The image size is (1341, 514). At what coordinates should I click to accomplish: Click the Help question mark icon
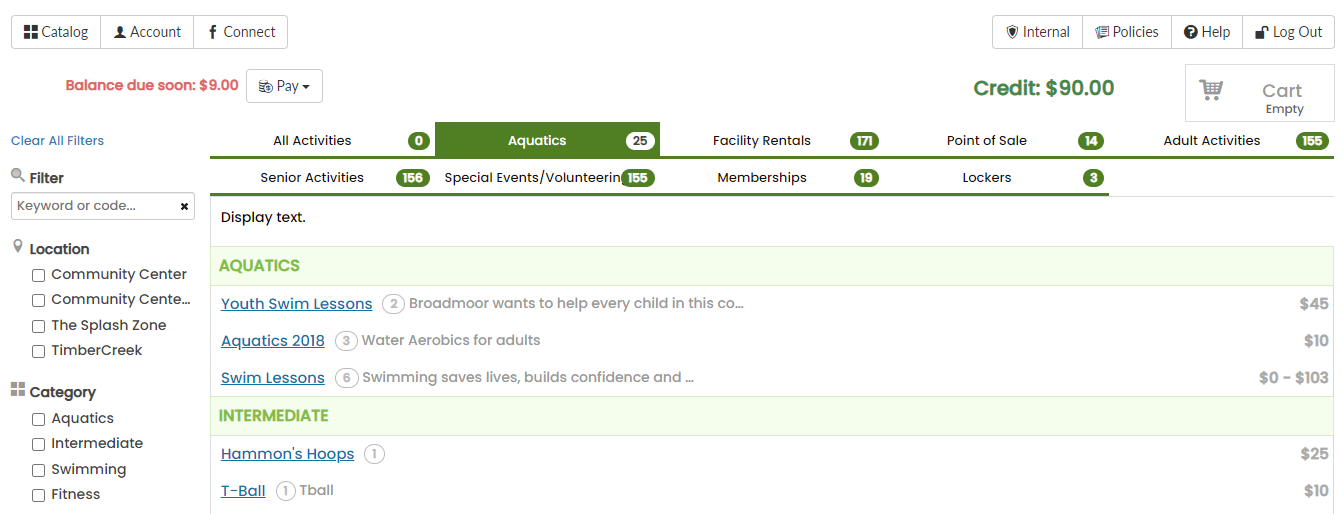pos(1191,32)
